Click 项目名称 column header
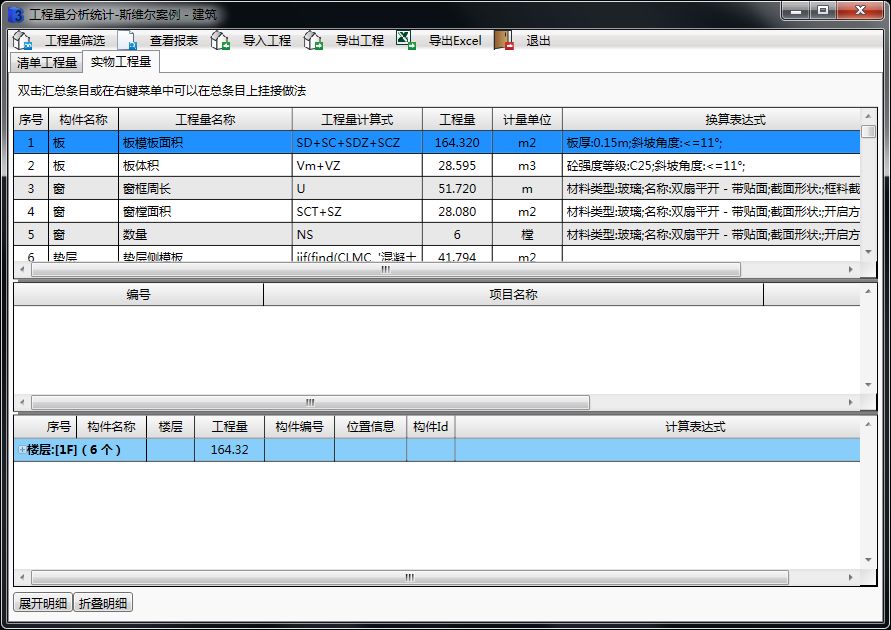This screenshot has height=630, width=891. [x=513, y=294]
